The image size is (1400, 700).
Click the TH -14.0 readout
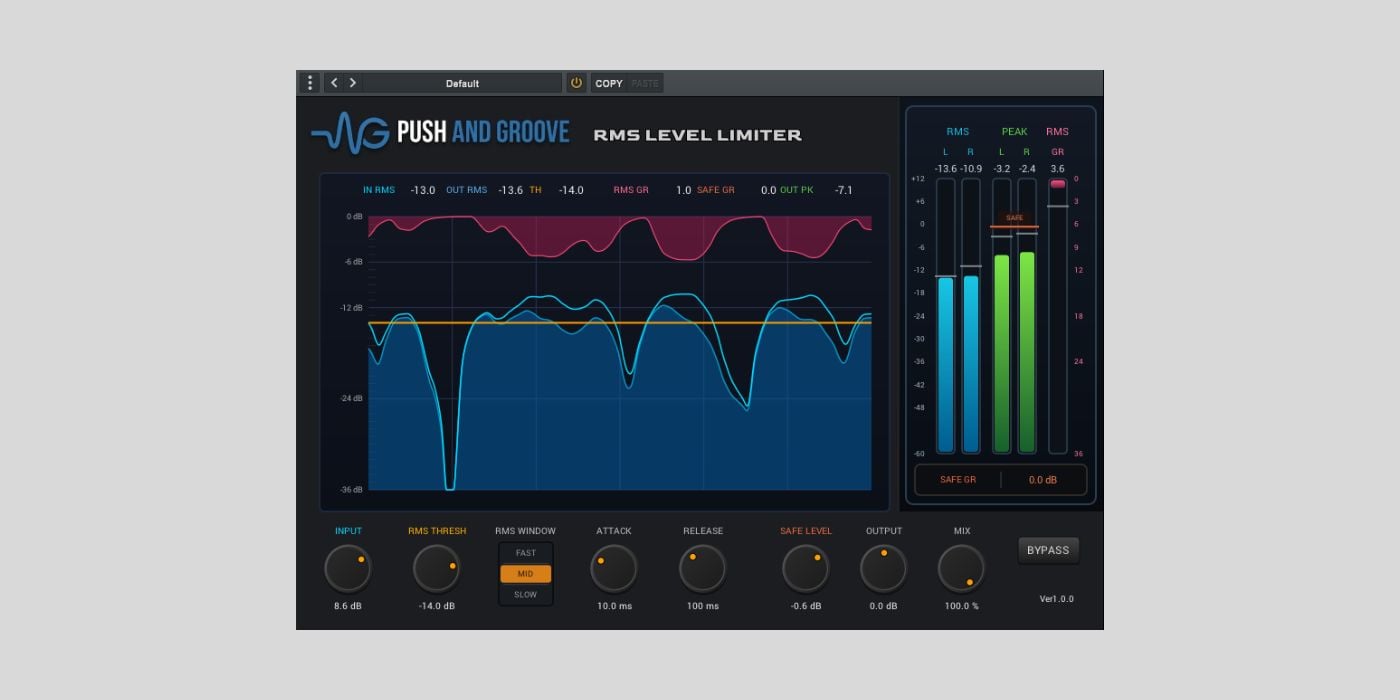pyautogui.click(x=557, y=190)
